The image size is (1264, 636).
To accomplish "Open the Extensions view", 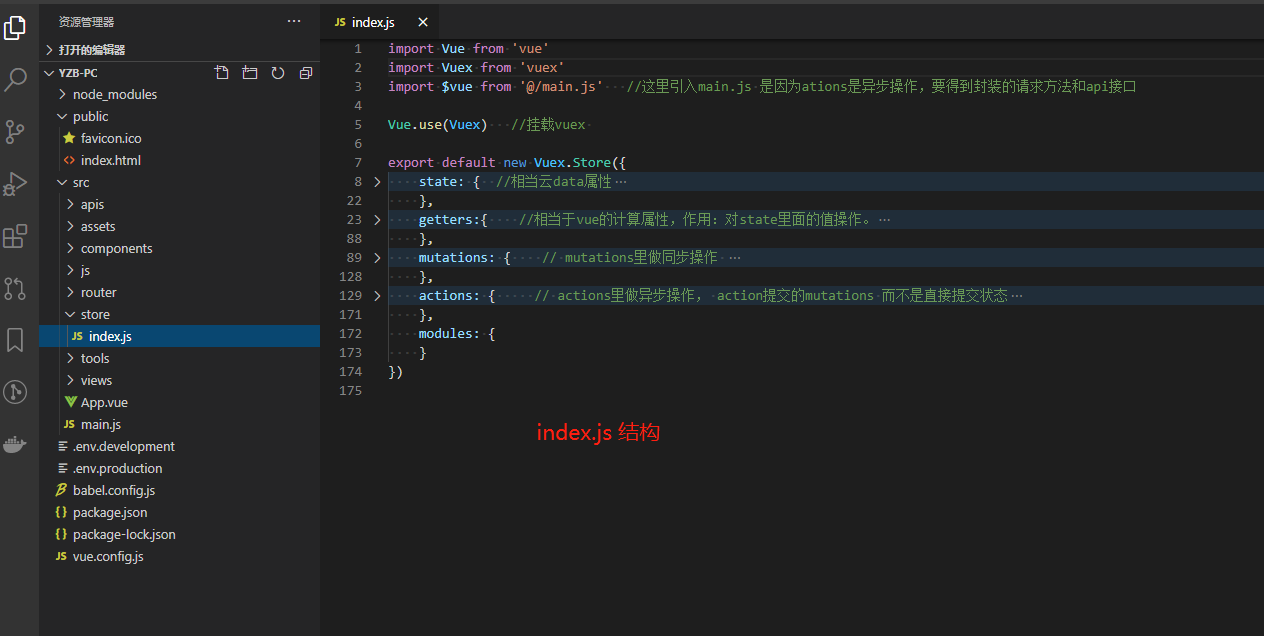I will pos(15,237).
